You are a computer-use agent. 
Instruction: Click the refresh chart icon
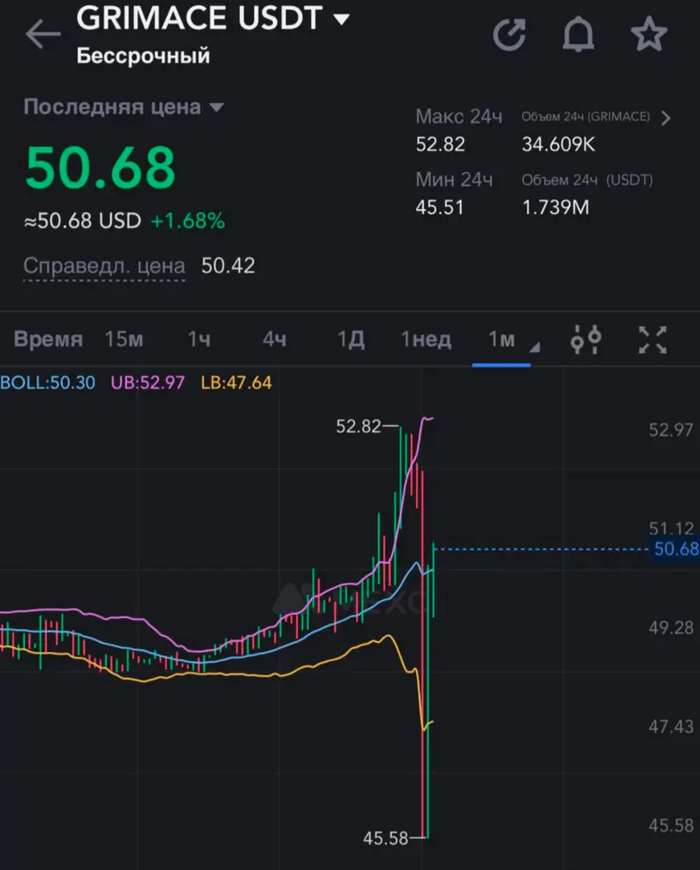point(510,35)
